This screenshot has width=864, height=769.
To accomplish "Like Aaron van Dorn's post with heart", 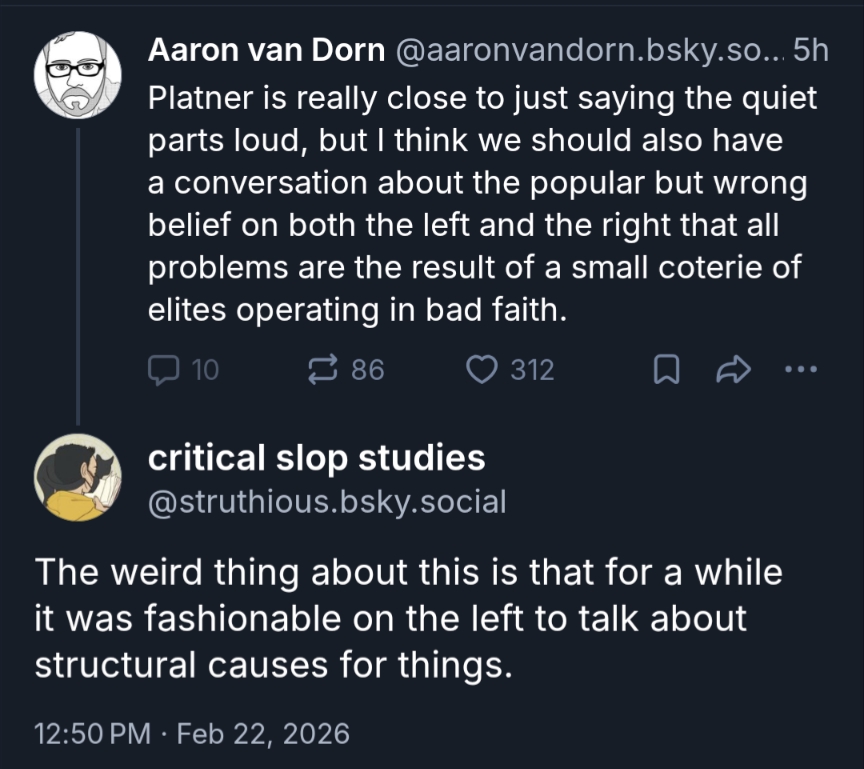I will [484, 370].
